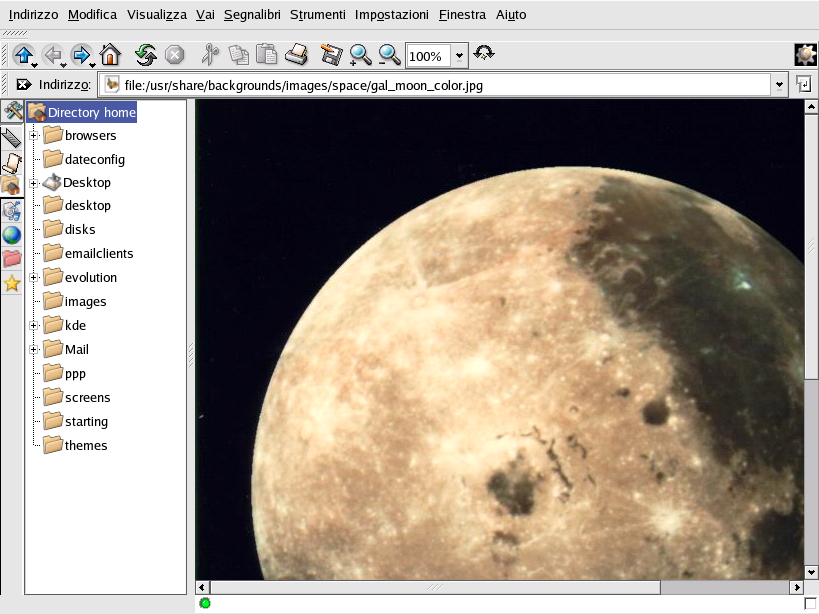Open sidebar configuration with the hammer and wrench icon
The image size is (819, 614).
(x=13, y=111)
